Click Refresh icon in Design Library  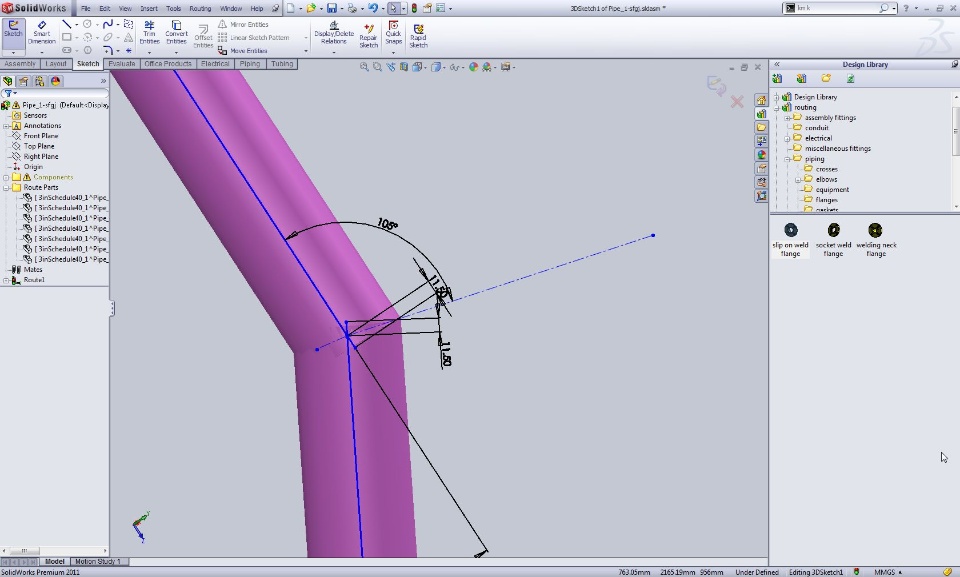(x=850, y=78)
